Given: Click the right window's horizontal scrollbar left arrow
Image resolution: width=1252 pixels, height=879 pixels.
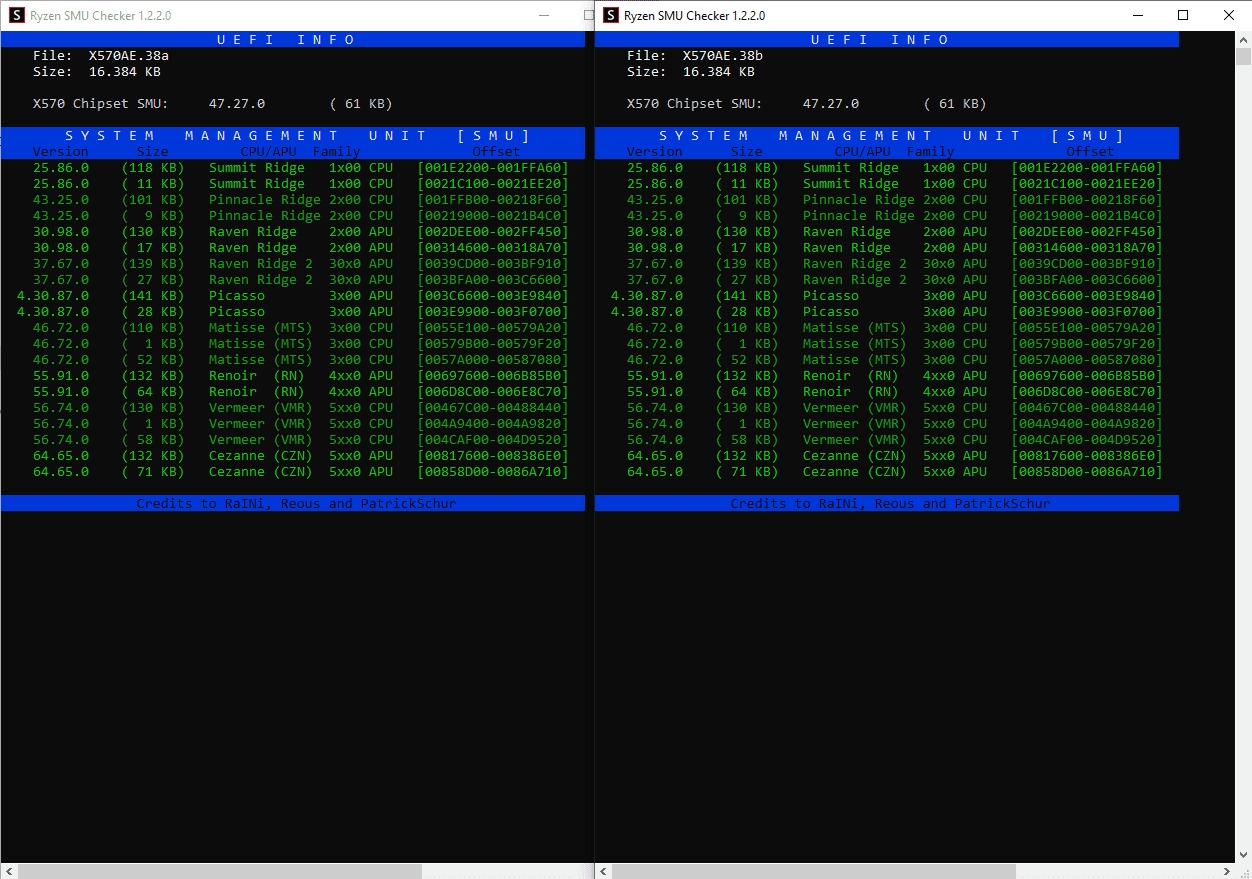Looking at the screenshot, I should tap(603, 871).
